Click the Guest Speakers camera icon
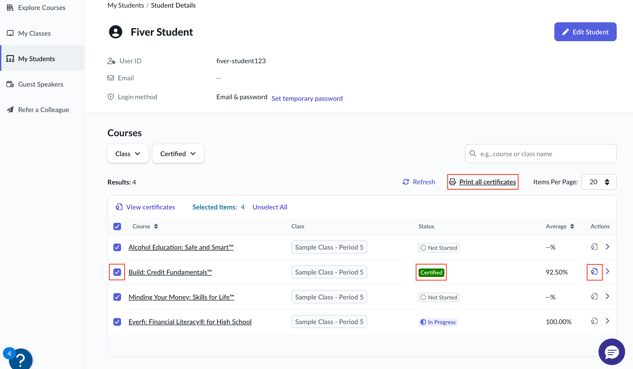633x369 pixels. coord(10,84)
